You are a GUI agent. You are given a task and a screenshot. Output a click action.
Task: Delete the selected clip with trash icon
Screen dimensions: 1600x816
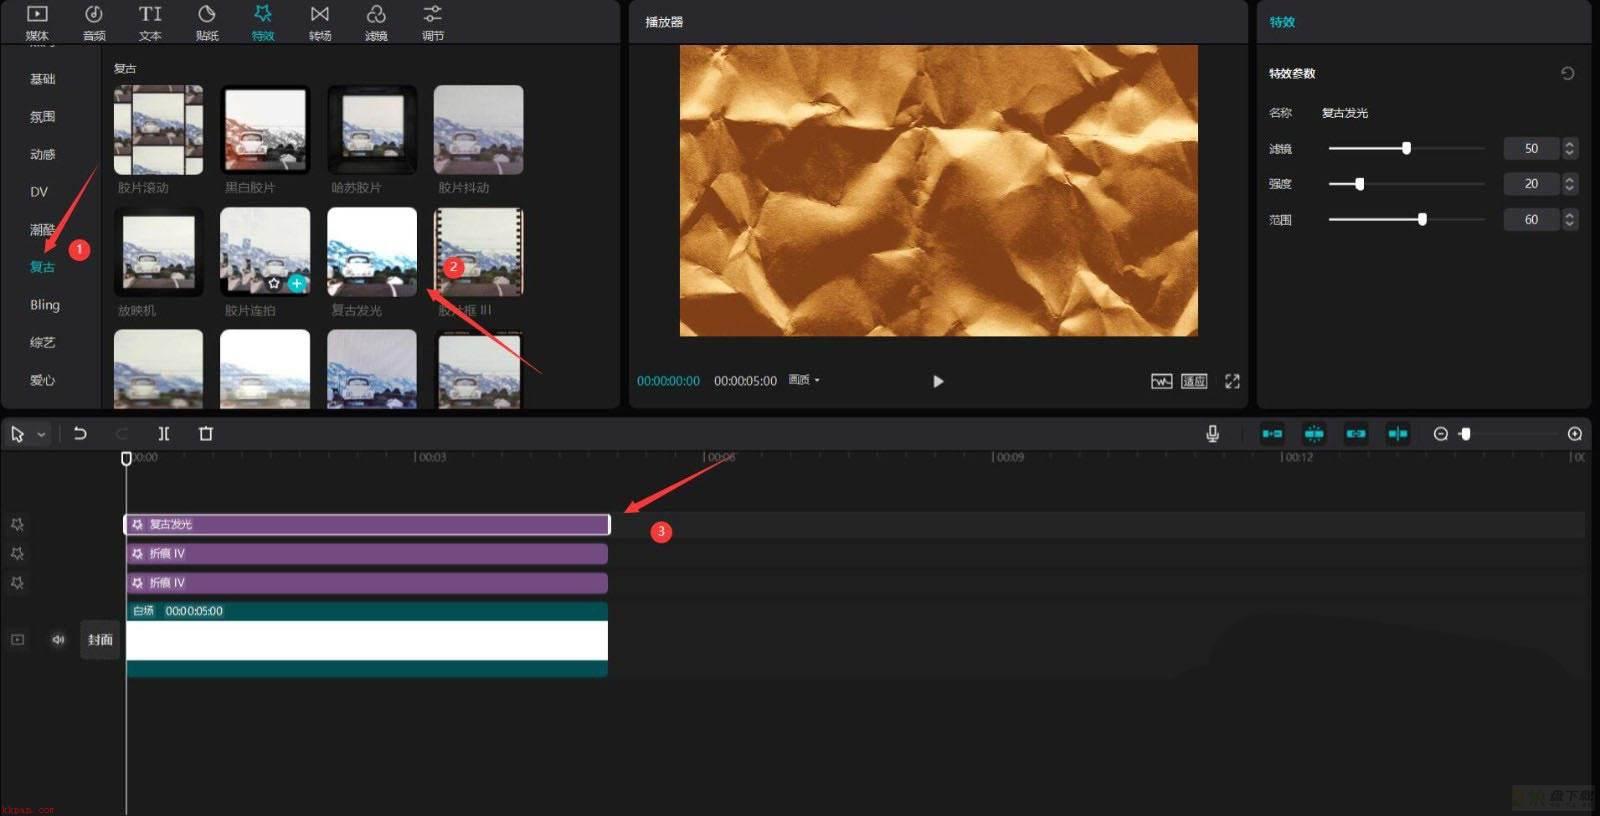[x=206, y=434]
